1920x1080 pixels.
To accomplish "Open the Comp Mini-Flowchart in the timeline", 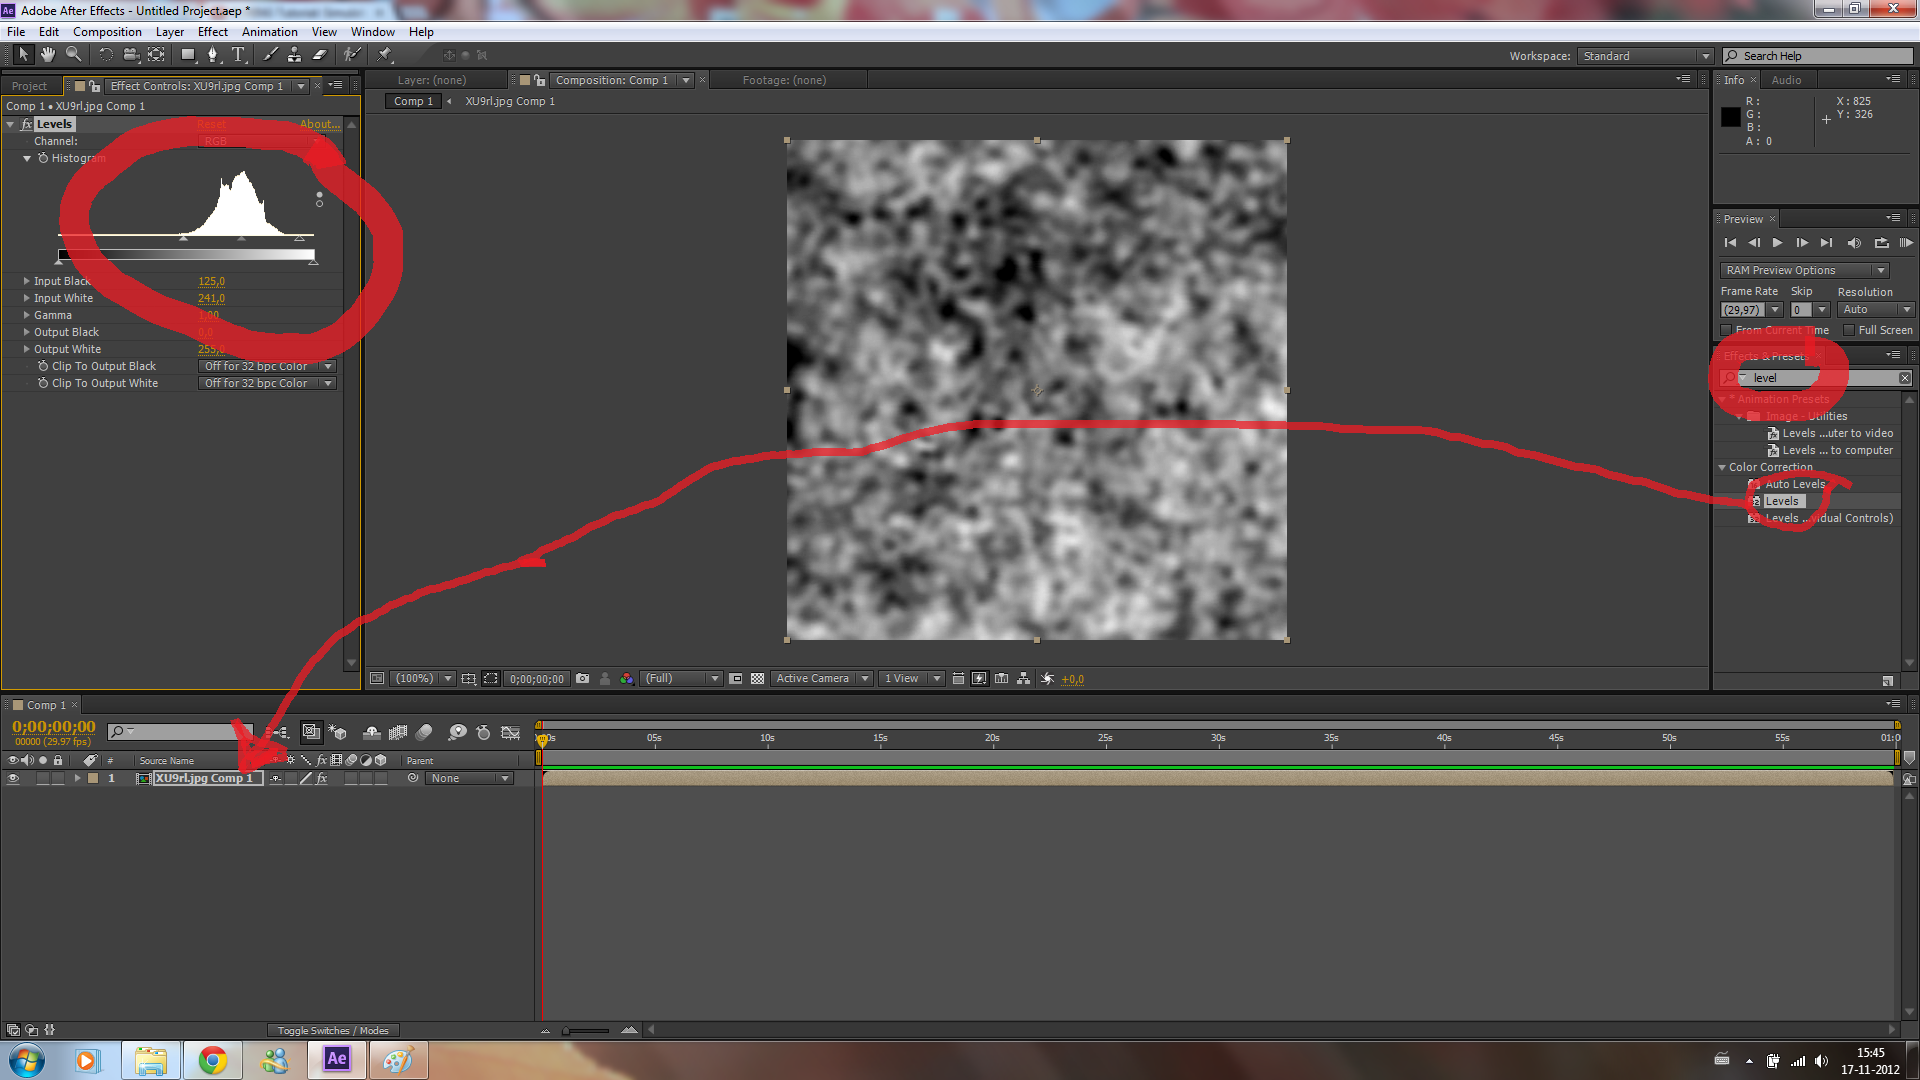I will tap(280, 732).
